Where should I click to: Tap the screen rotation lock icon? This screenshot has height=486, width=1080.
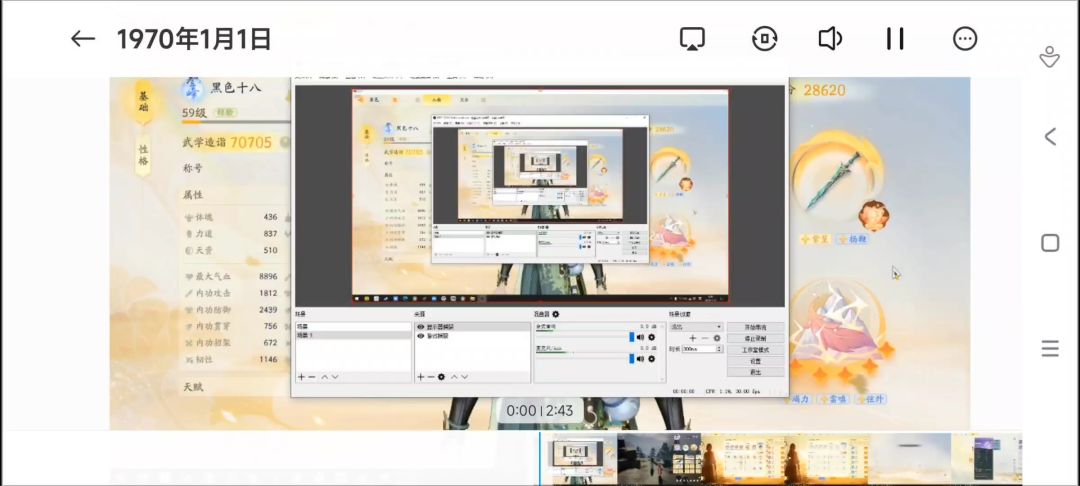coord(765,39)
